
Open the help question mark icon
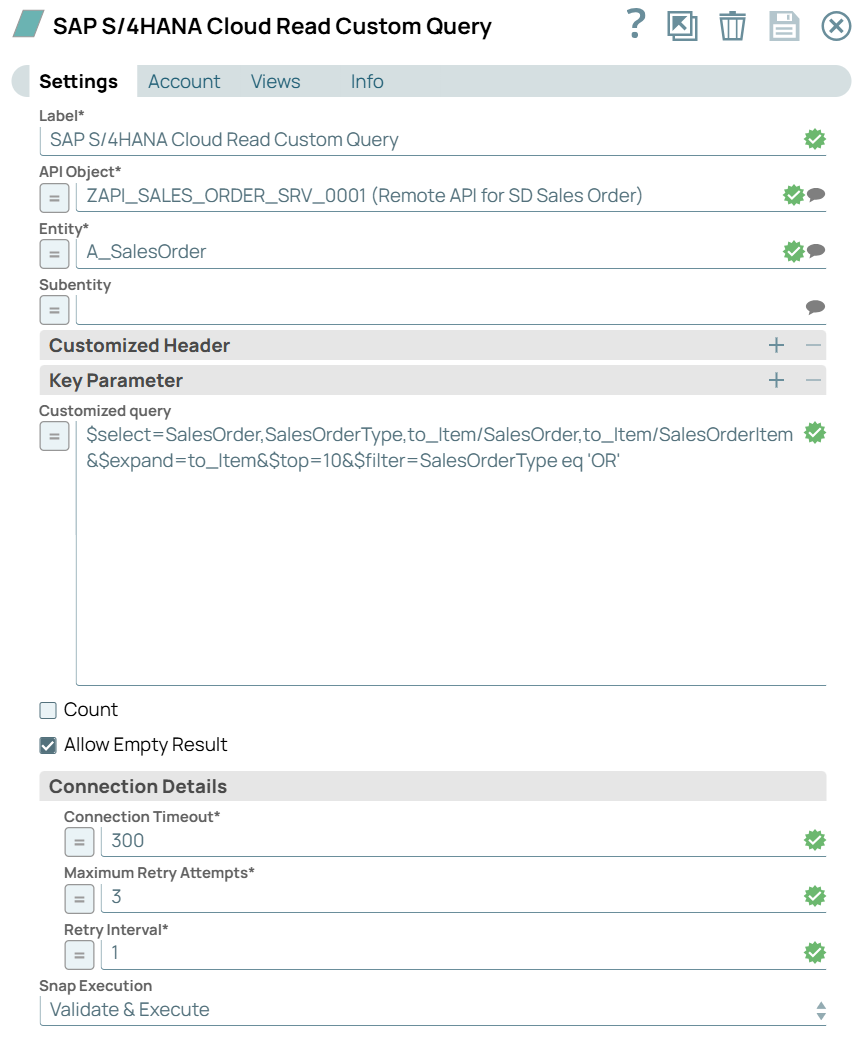pyautogui.click(x=635, y=24)
